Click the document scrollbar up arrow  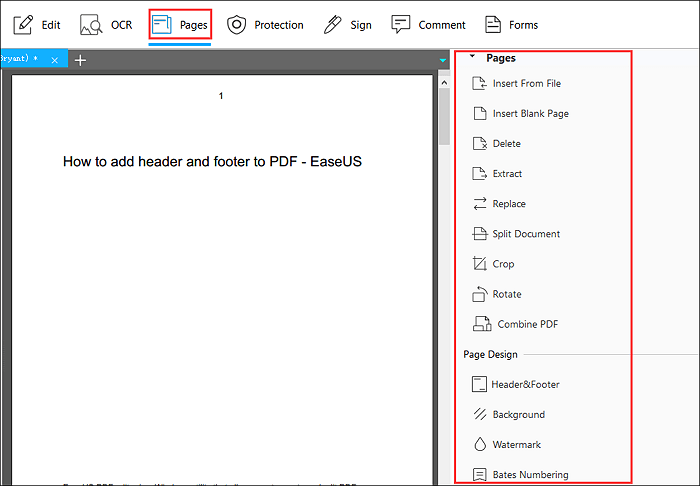[444, 83]
